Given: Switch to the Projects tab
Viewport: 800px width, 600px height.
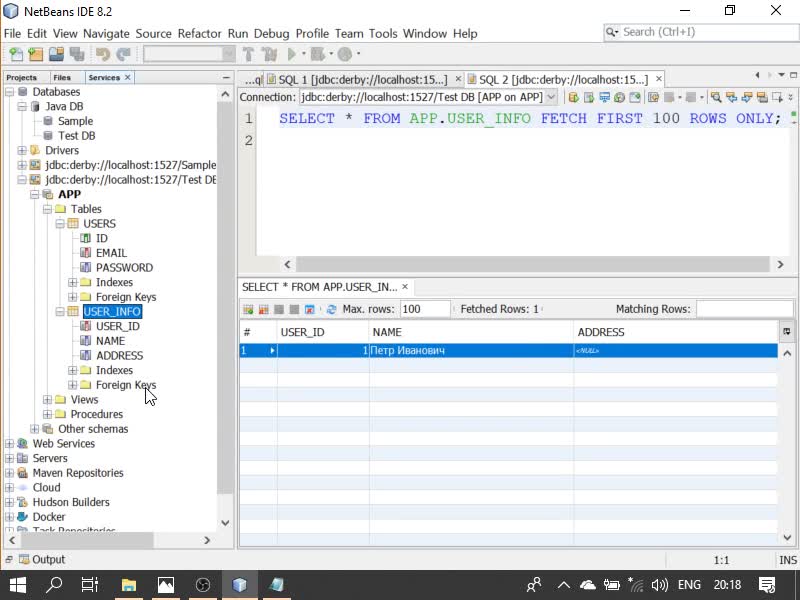Looking at the screenshot, I should [x=21, y=78].
